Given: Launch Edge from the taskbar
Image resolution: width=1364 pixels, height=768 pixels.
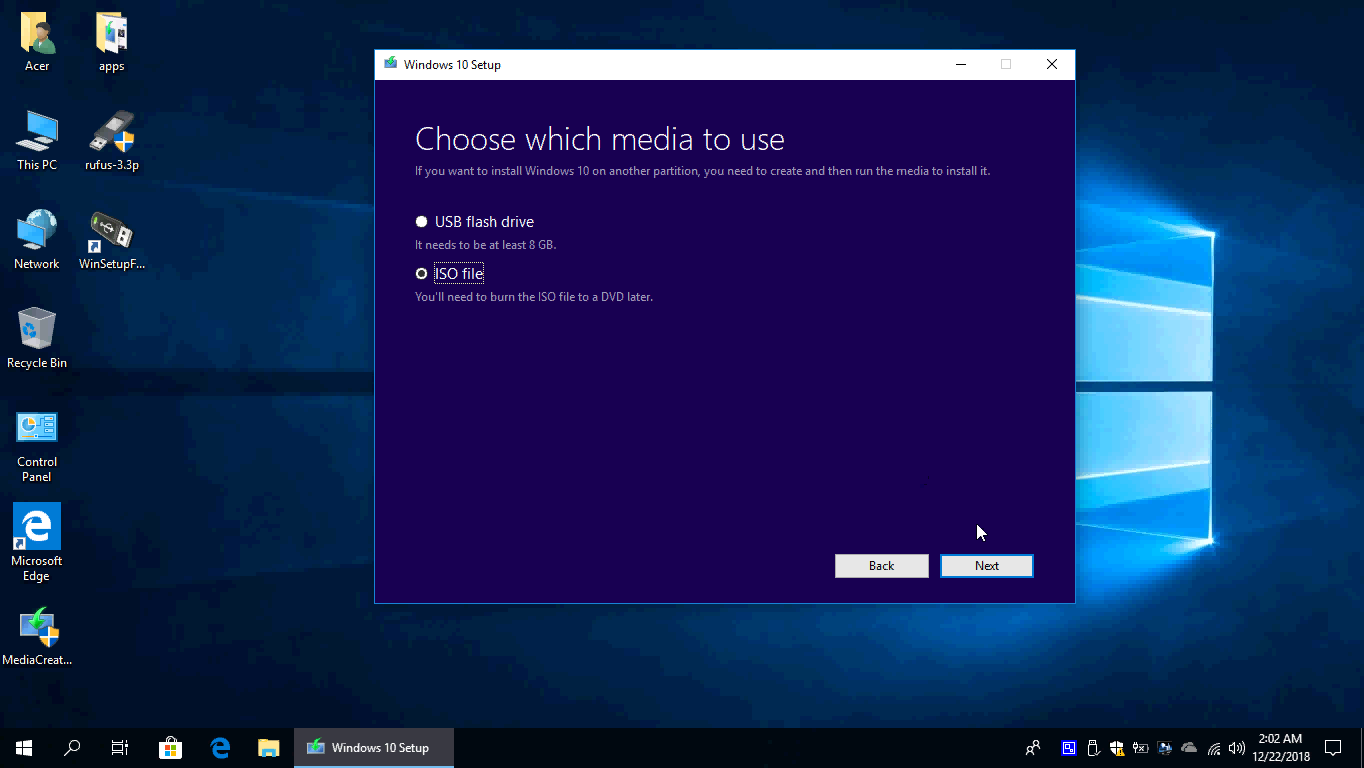Looking at the screenshot, I should point(220,748).
